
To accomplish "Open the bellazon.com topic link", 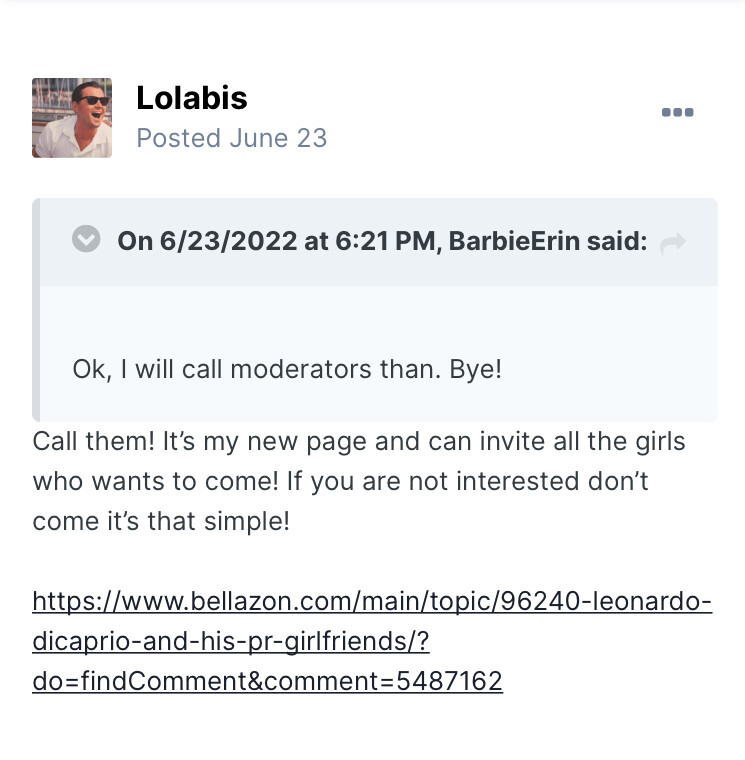I will click(x=372, y=602).
